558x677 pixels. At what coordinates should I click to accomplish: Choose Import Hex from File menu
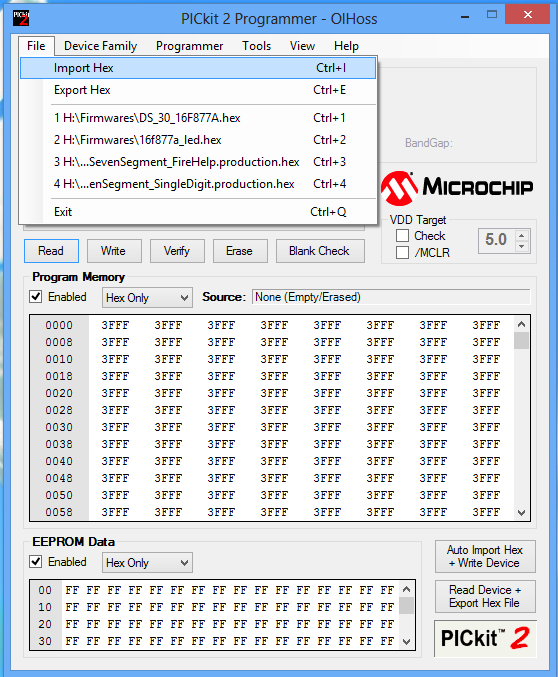tap(198, 68)
